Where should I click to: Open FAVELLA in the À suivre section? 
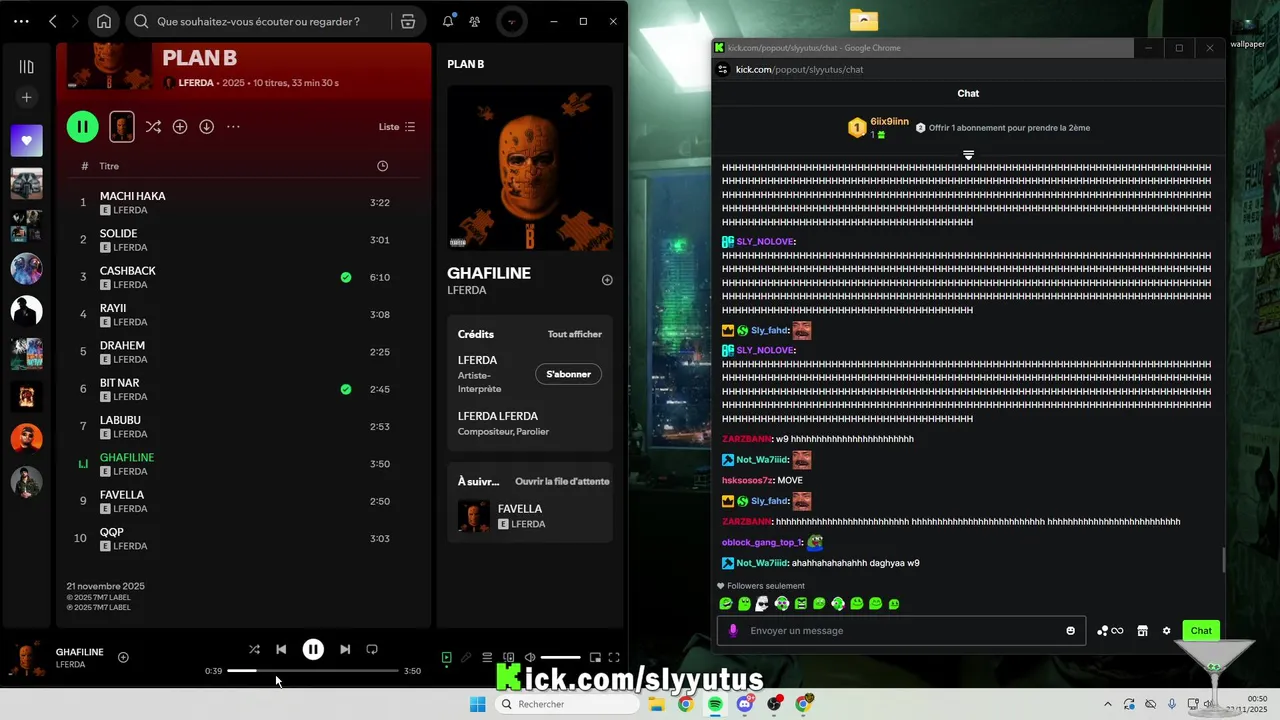tap(530, 516)
